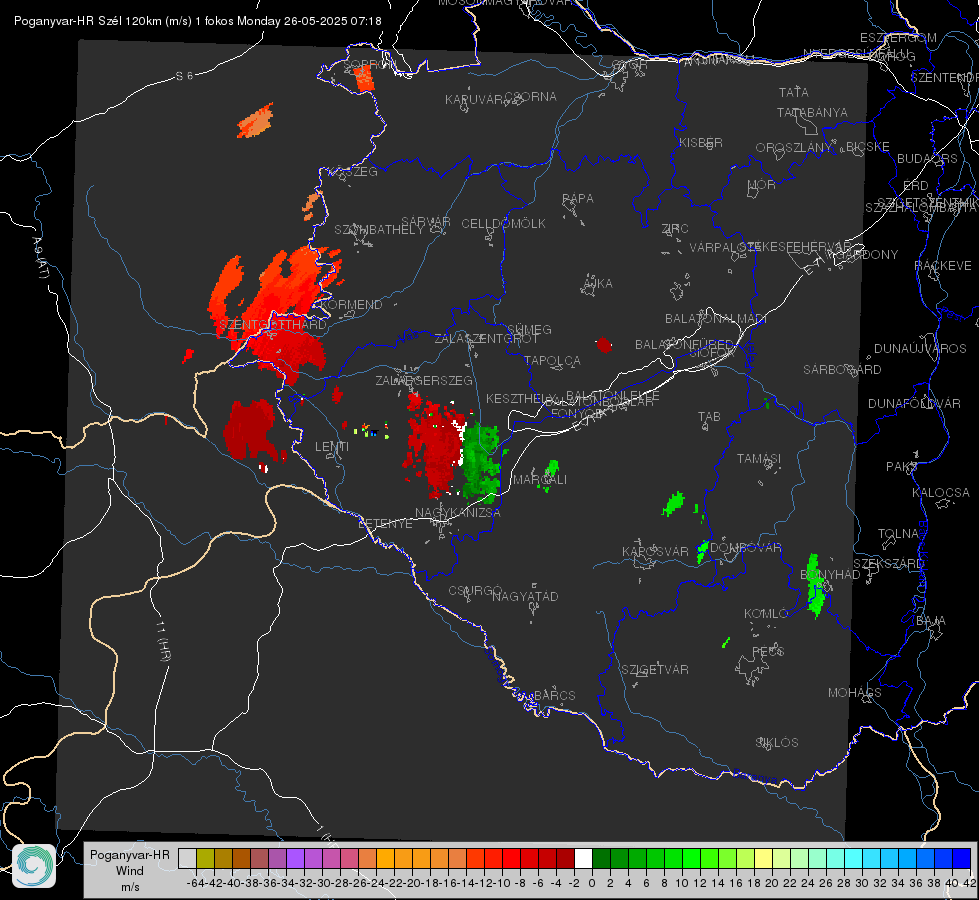The image size is (979, 900).
Task: Click the CSORNA label
Action: [x=531, y=97]
